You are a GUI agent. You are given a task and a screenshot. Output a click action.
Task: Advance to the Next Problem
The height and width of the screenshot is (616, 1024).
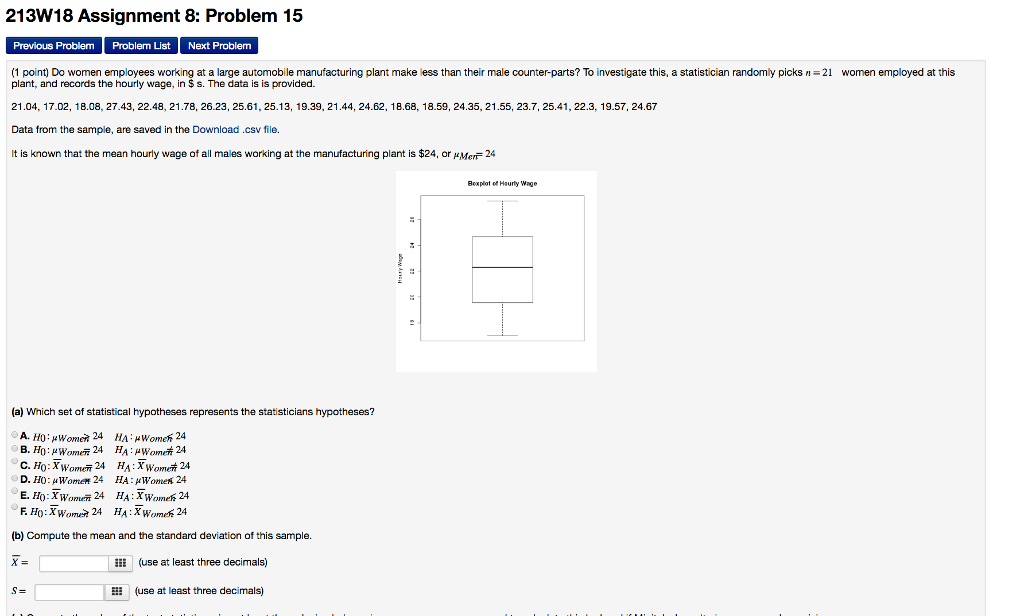219,45
